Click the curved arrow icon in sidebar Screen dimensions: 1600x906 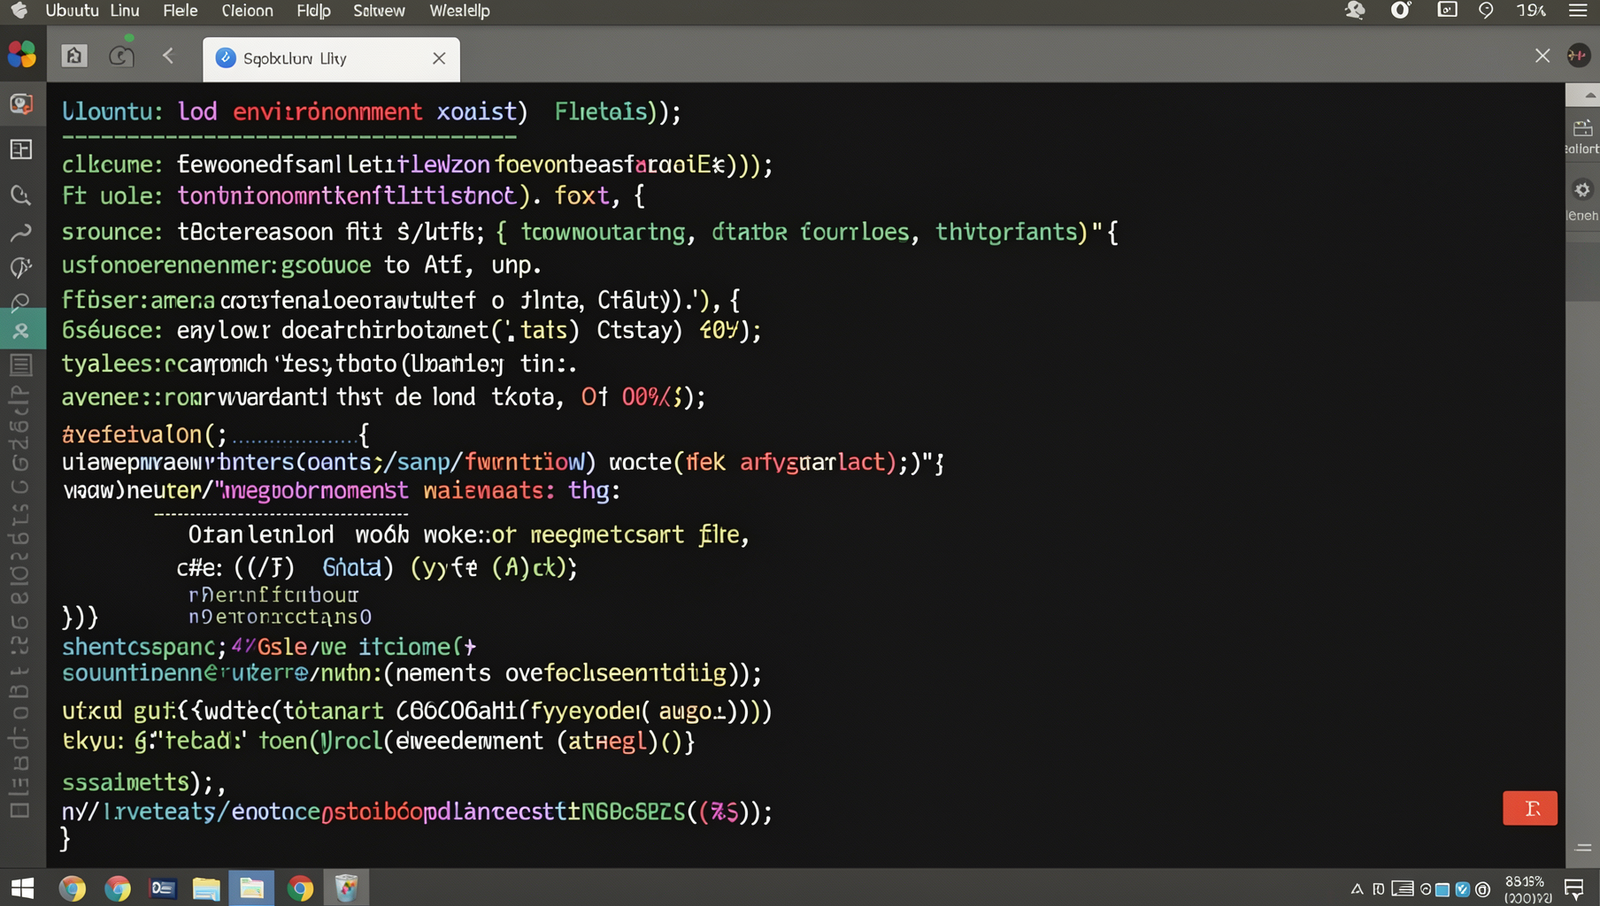(x=20, y=233)
